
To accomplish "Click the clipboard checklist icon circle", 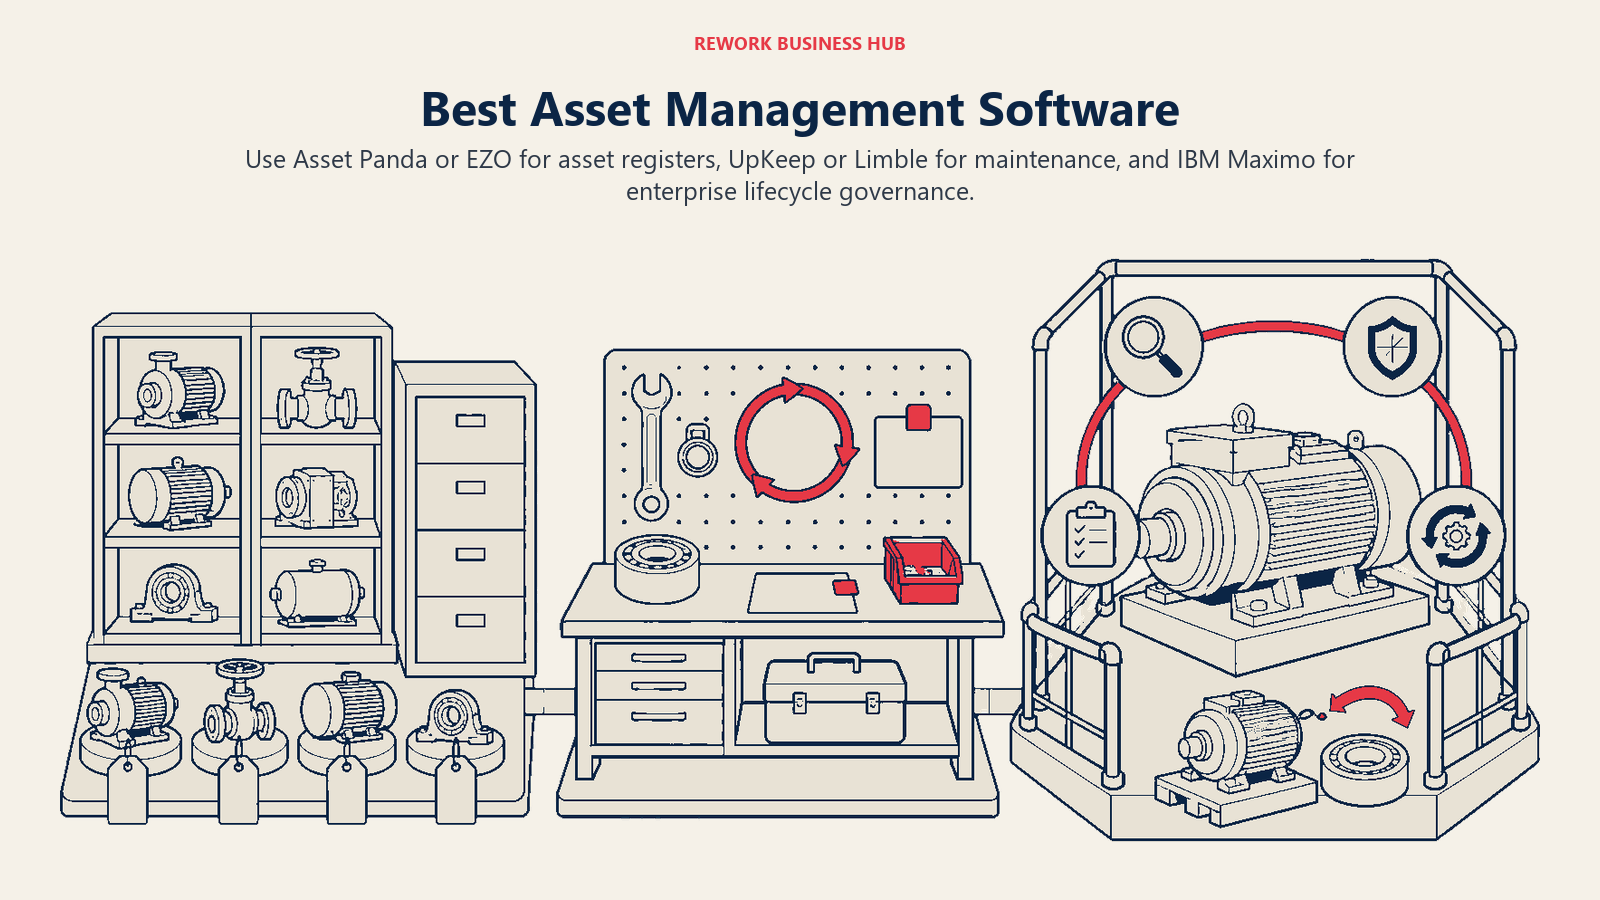I will click(x=1090, y=535).
